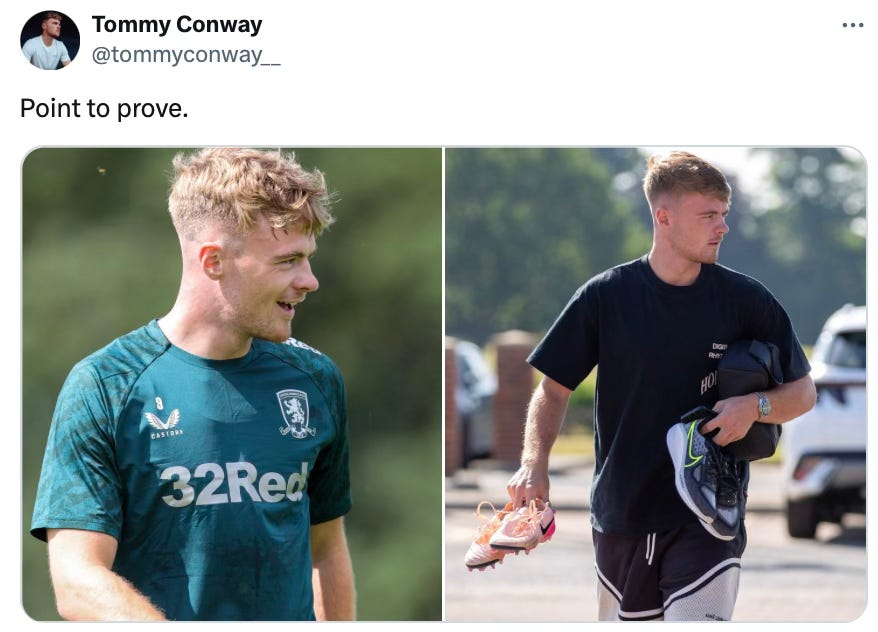Open the left photo in the training shirt
This screenshot has width=878, height=632.
232,384
